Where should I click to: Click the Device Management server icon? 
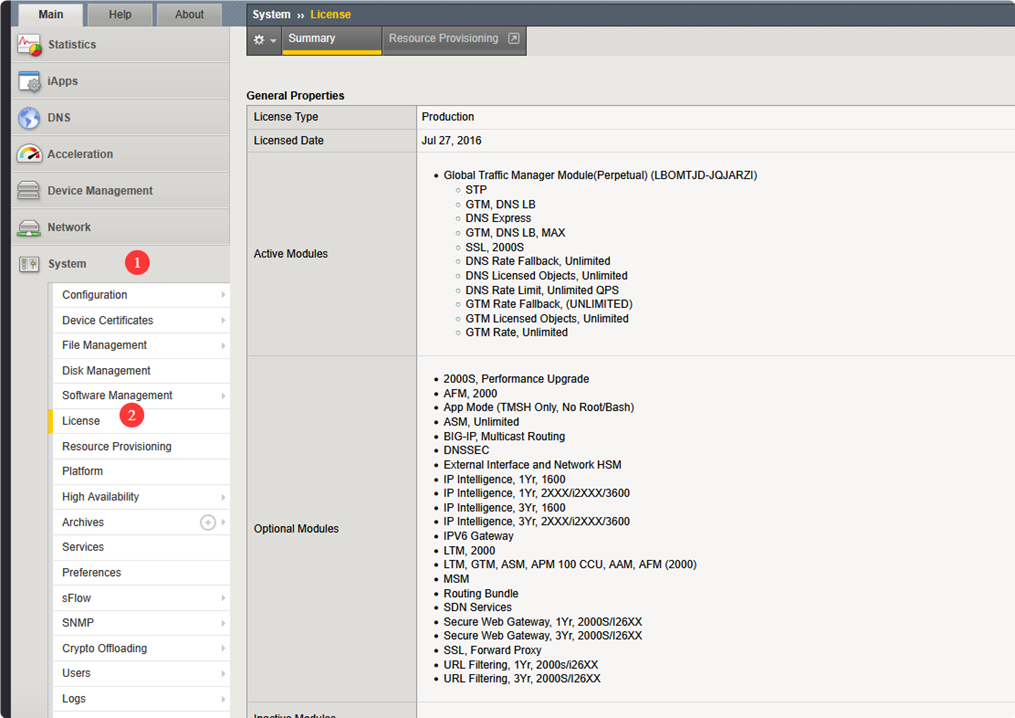28,190
